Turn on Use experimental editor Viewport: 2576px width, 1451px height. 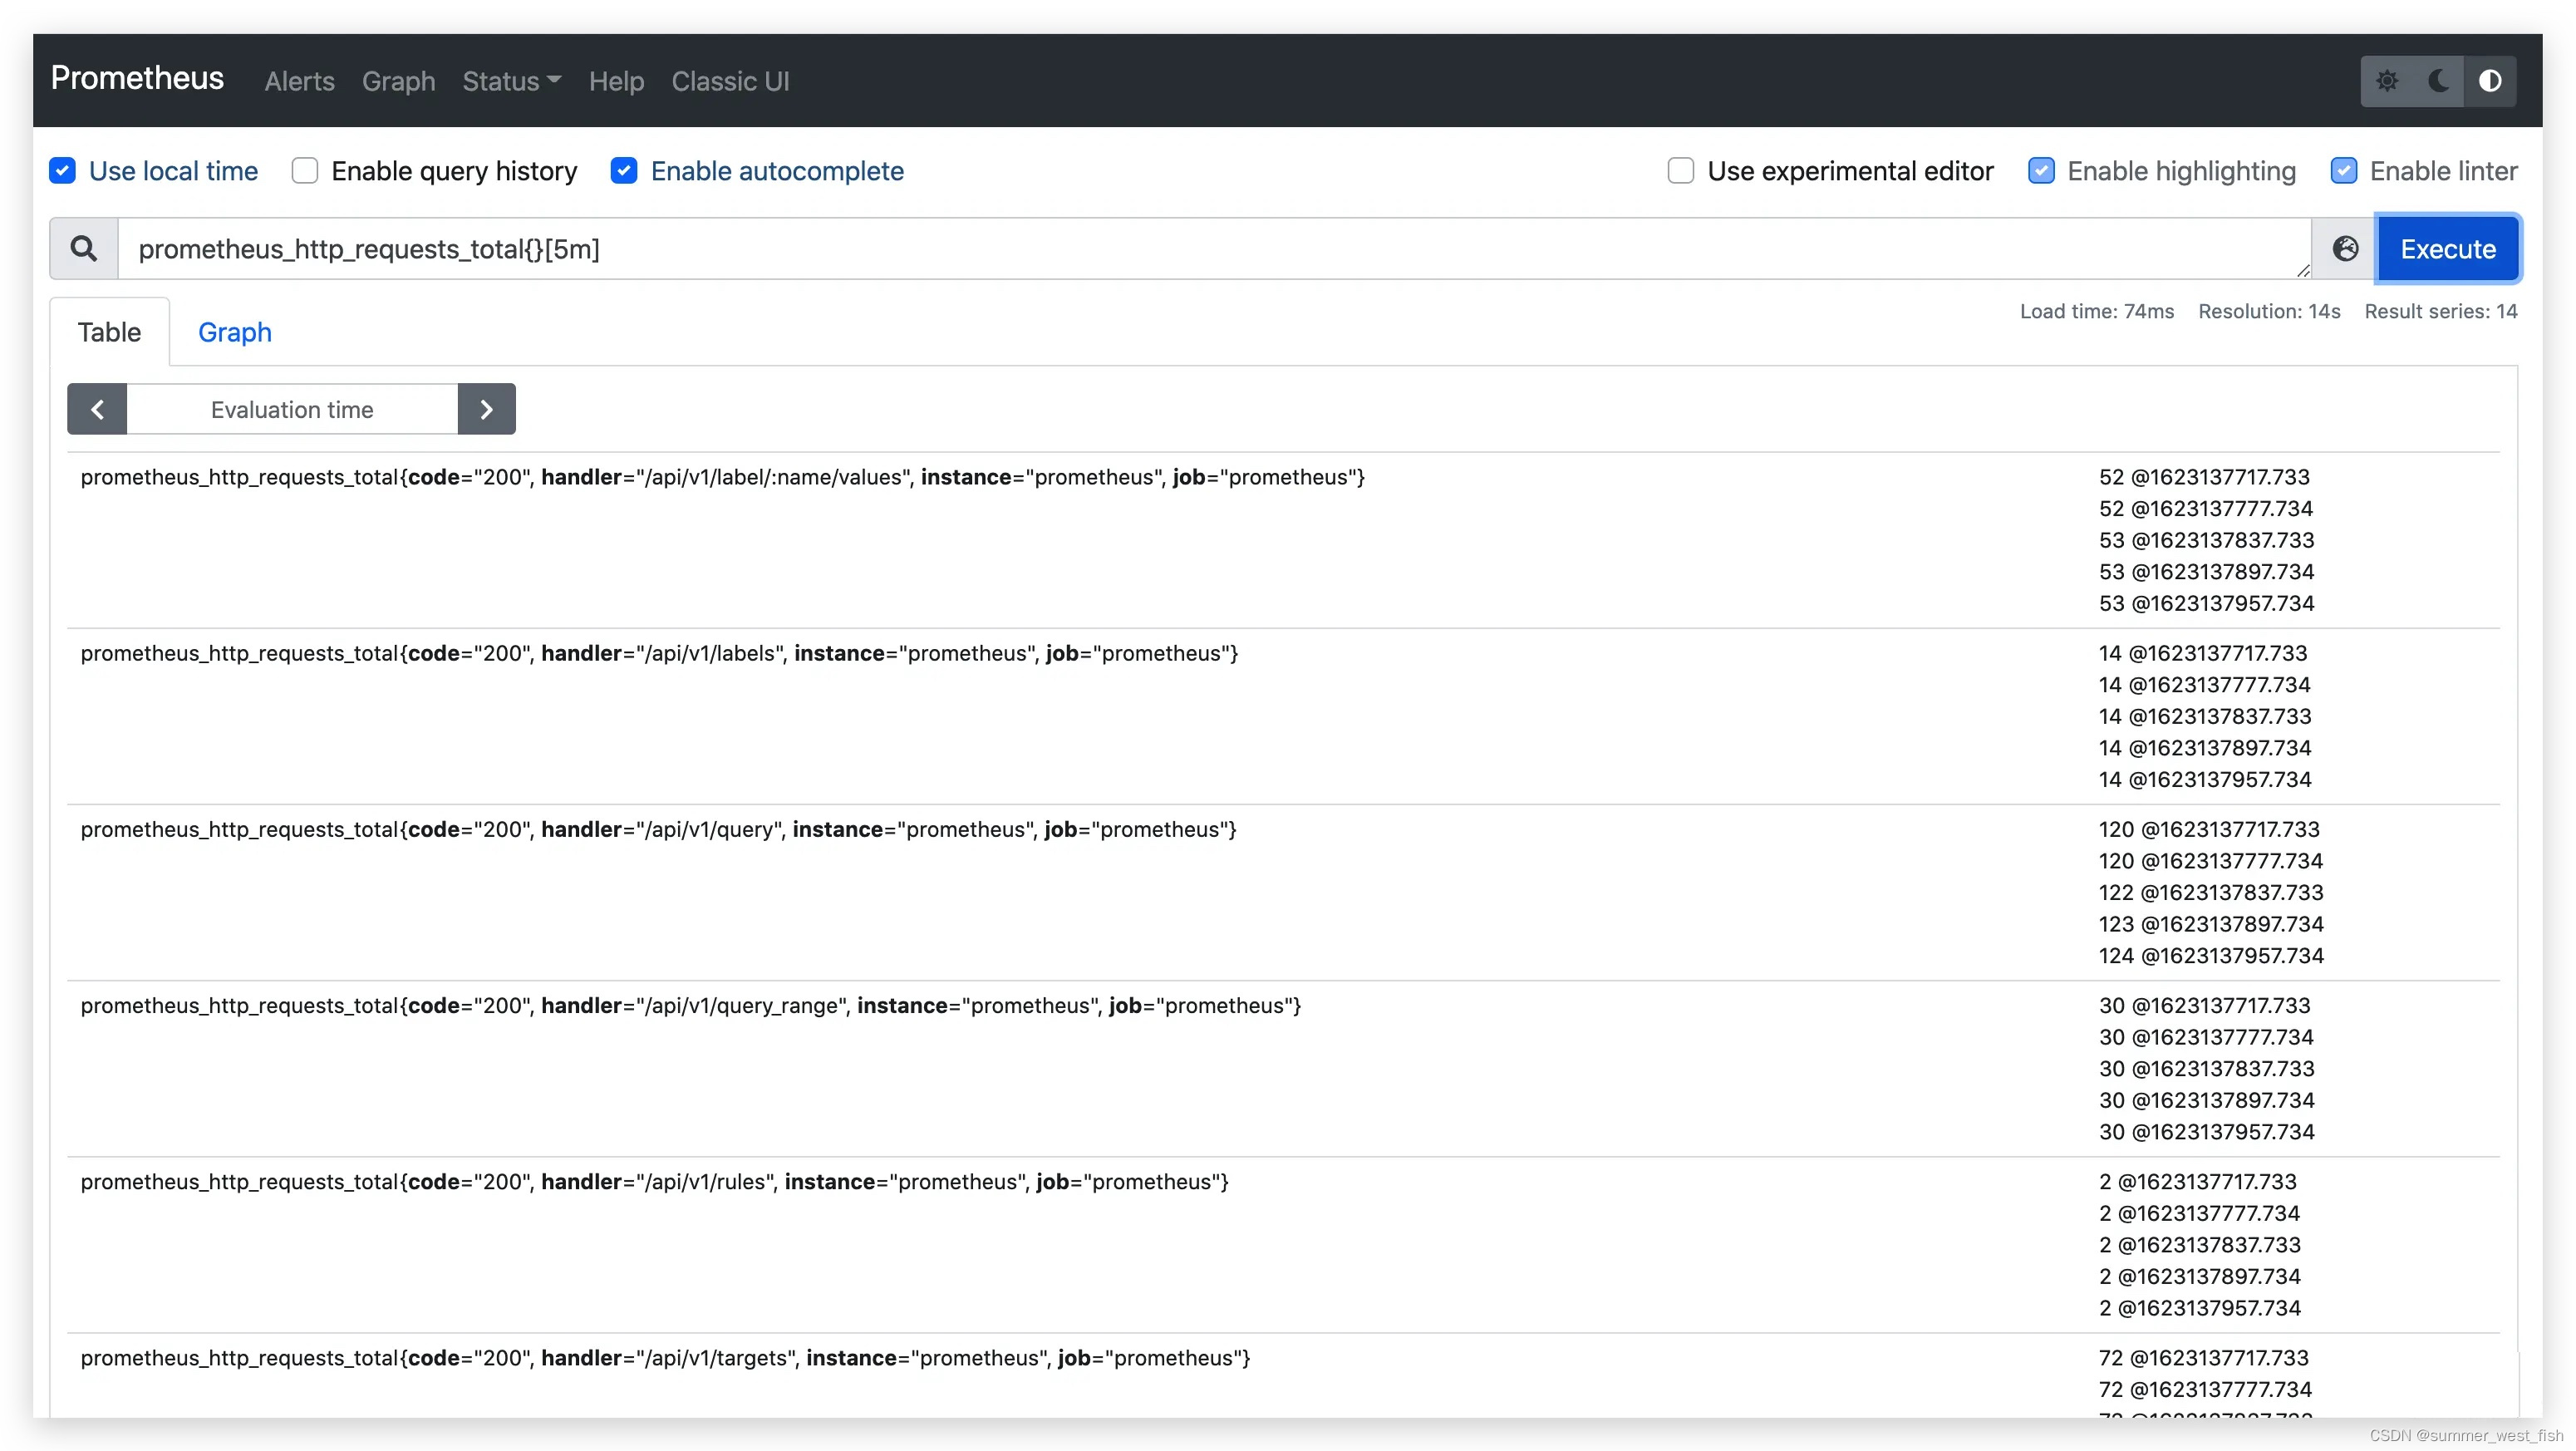(1680, 171)
